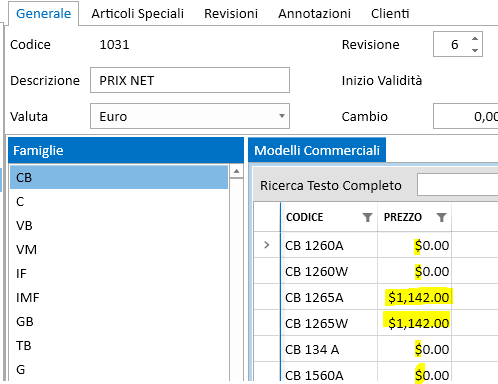This screenshot has height=384, width=498.
Task: Select GB family in Famiglie list
Action: (x=119, y=322)
